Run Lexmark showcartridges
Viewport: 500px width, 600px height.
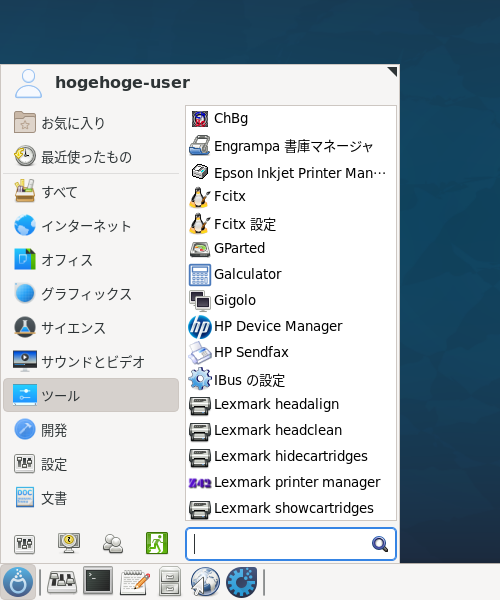291,509
